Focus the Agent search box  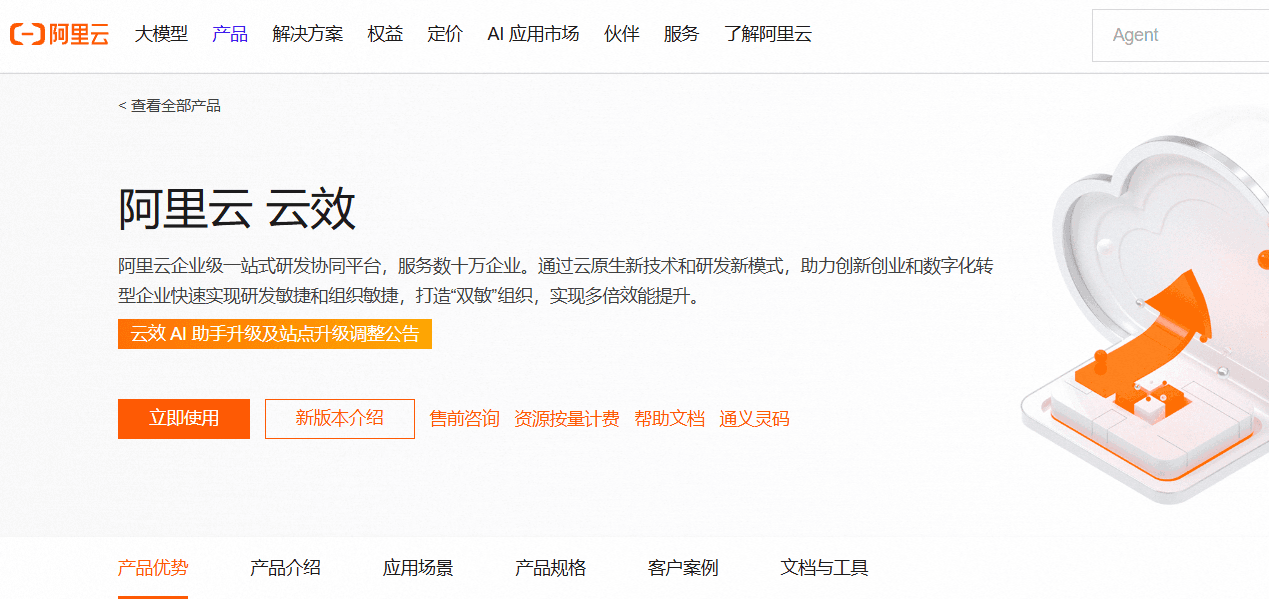coord(1181,35)
